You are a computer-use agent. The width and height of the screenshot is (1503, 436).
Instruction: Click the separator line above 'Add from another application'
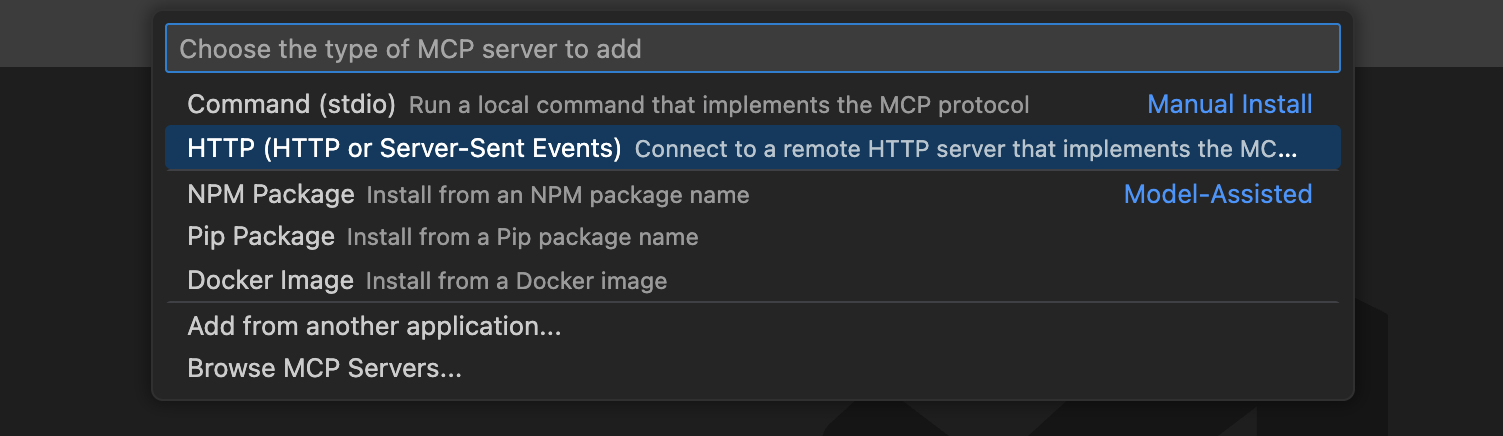(752, 302)
